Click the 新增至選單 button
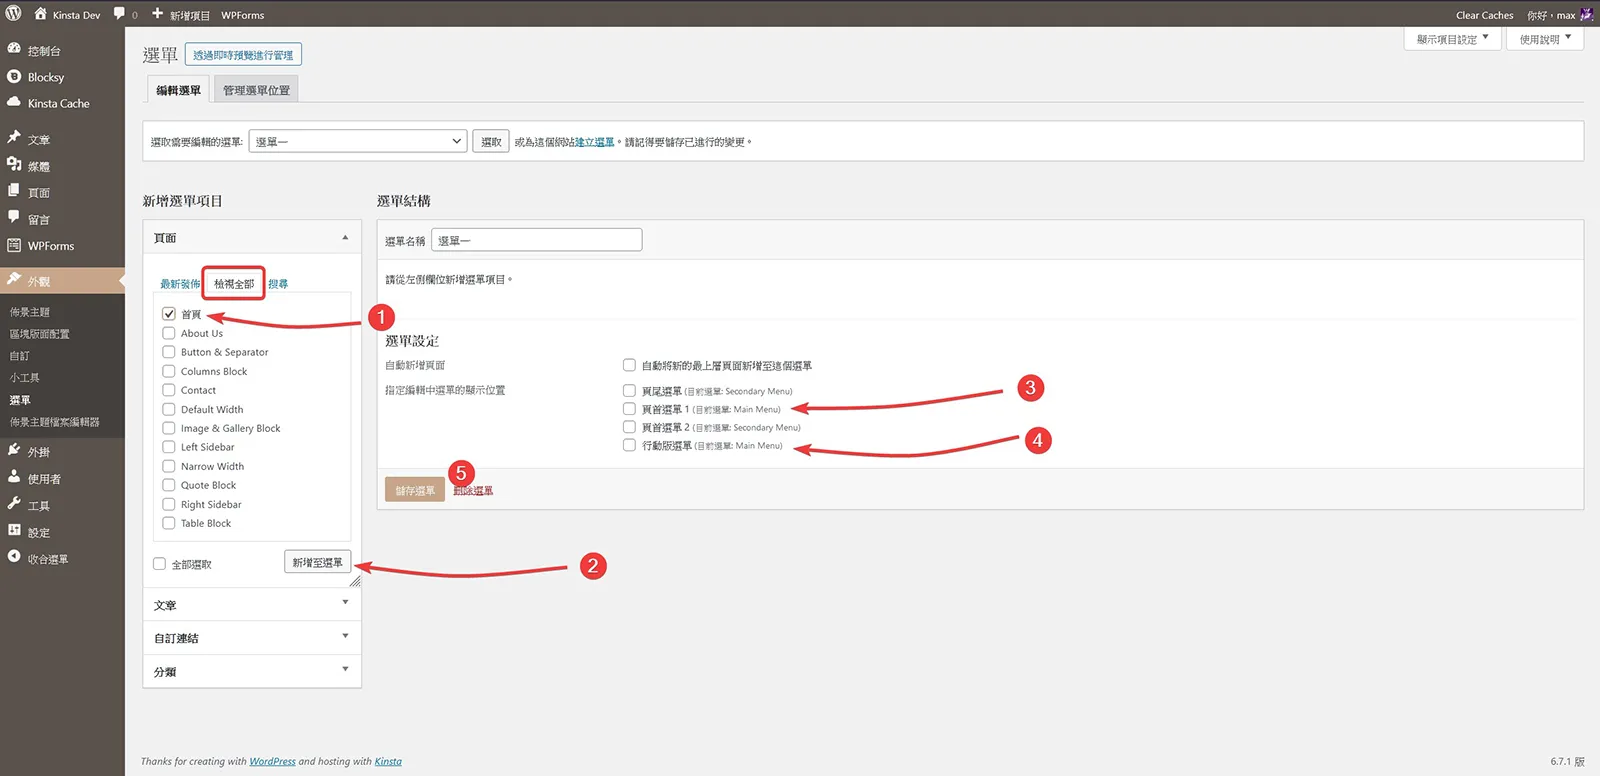1600x776 pixels. (318, 562)
